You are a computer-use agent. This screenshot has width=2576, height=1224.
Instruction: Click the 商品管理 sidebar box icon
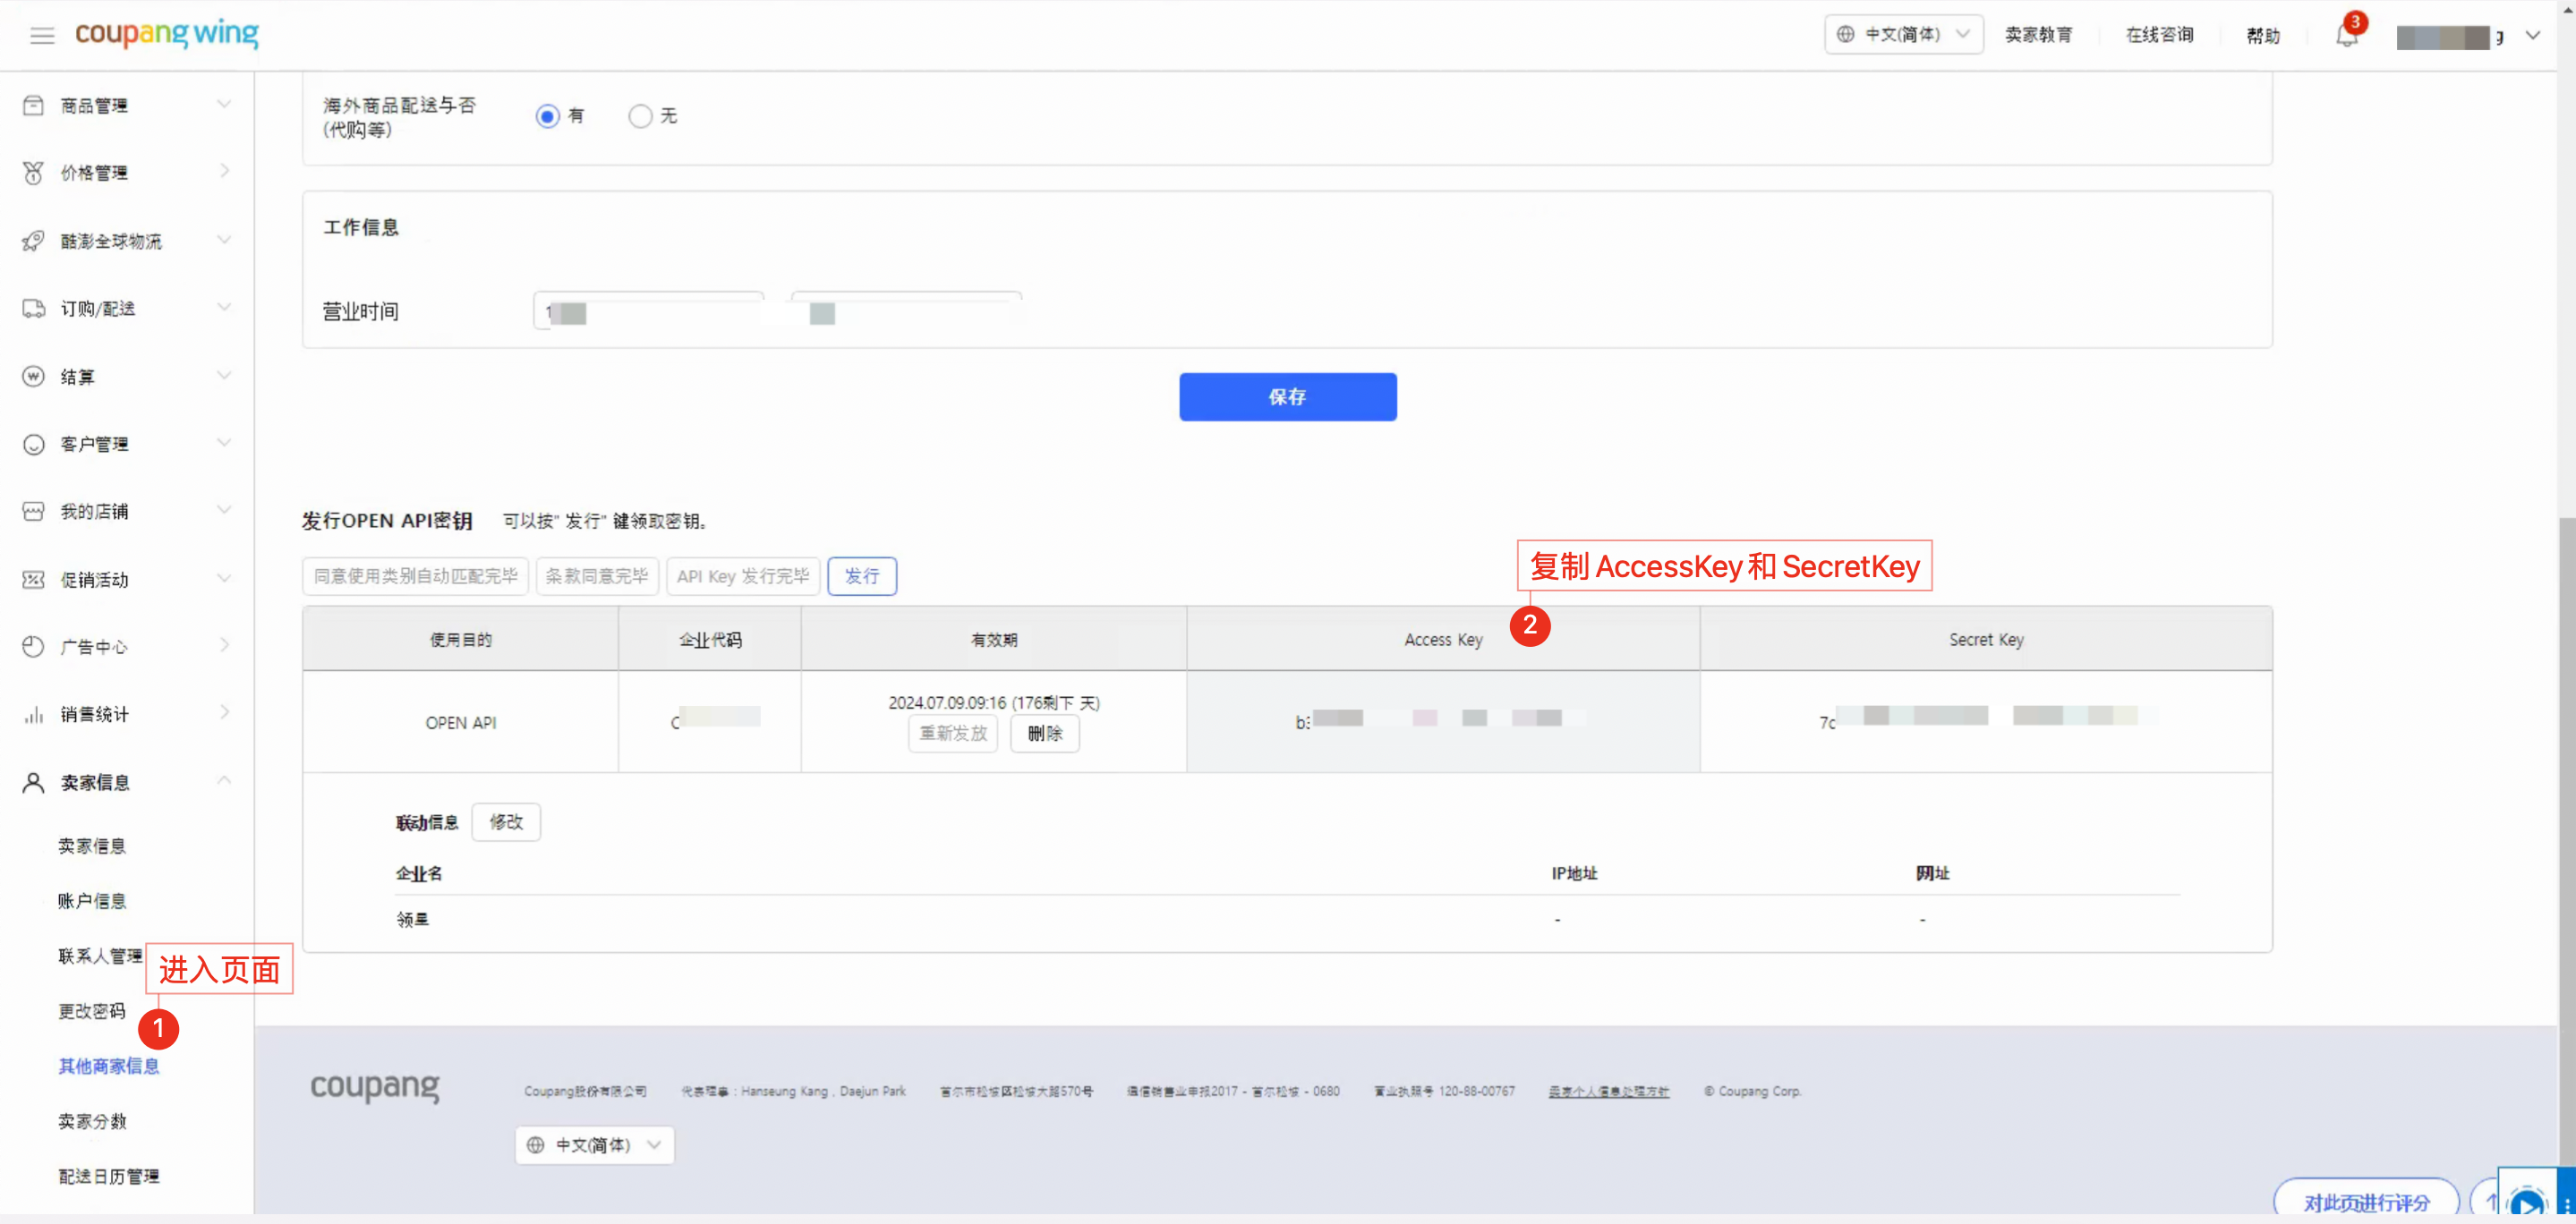click(33, 105)
